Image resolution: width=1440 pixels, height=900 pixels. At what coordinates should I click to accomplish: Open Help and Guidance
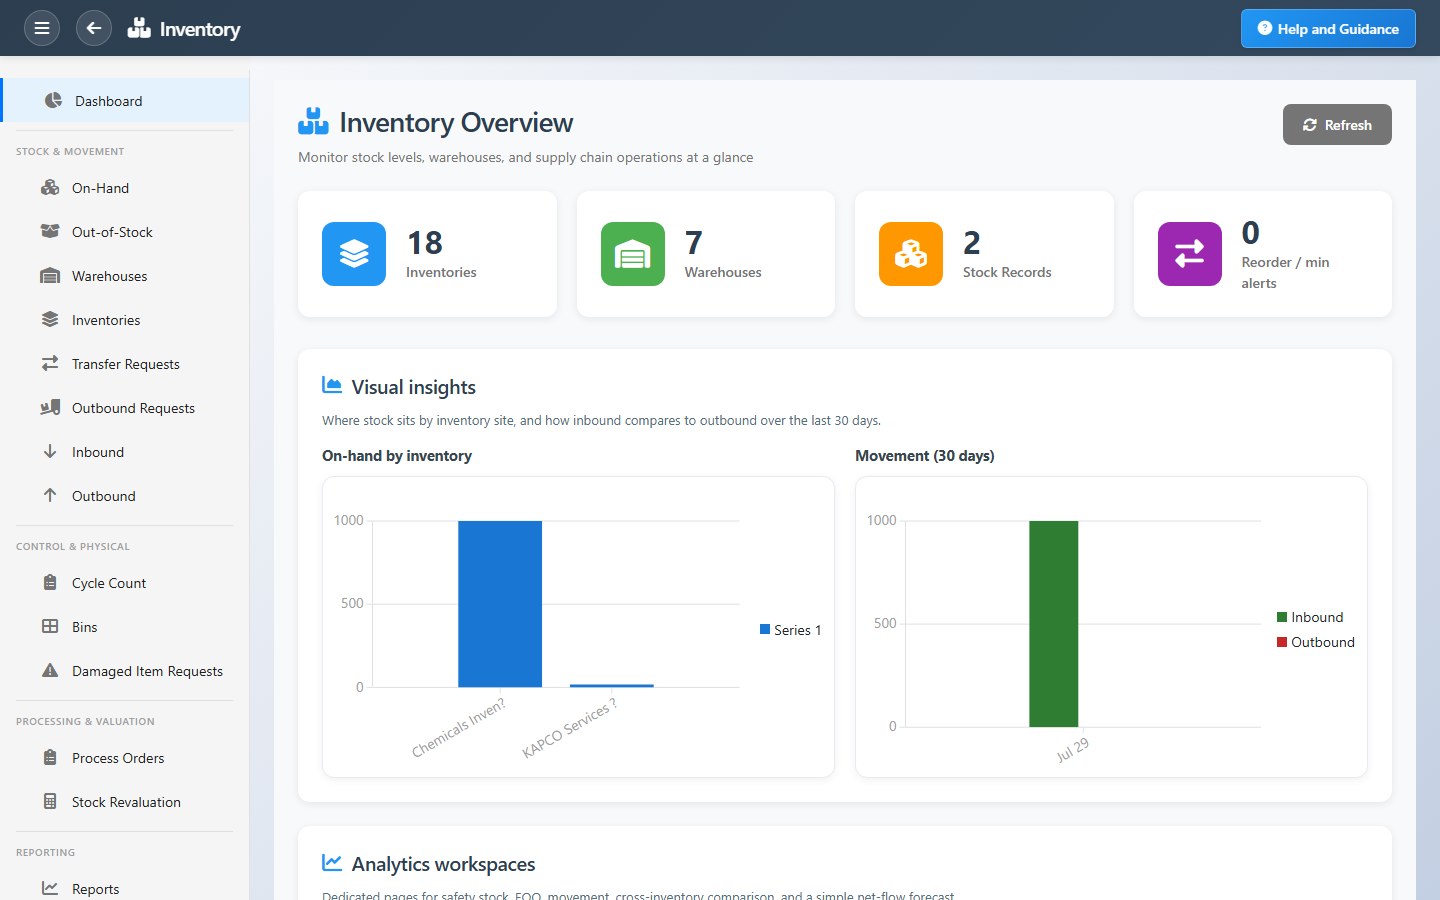pos(1328,28)
